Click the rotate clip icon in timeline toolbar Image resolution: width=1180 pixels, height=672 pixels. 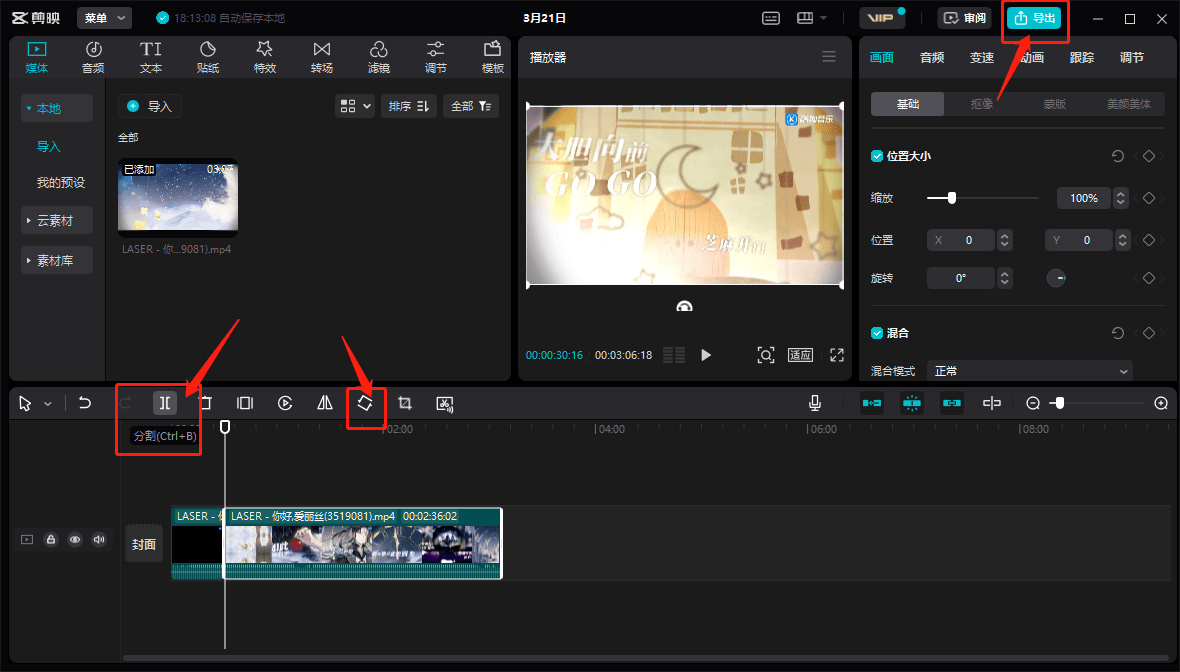(365, 403)
